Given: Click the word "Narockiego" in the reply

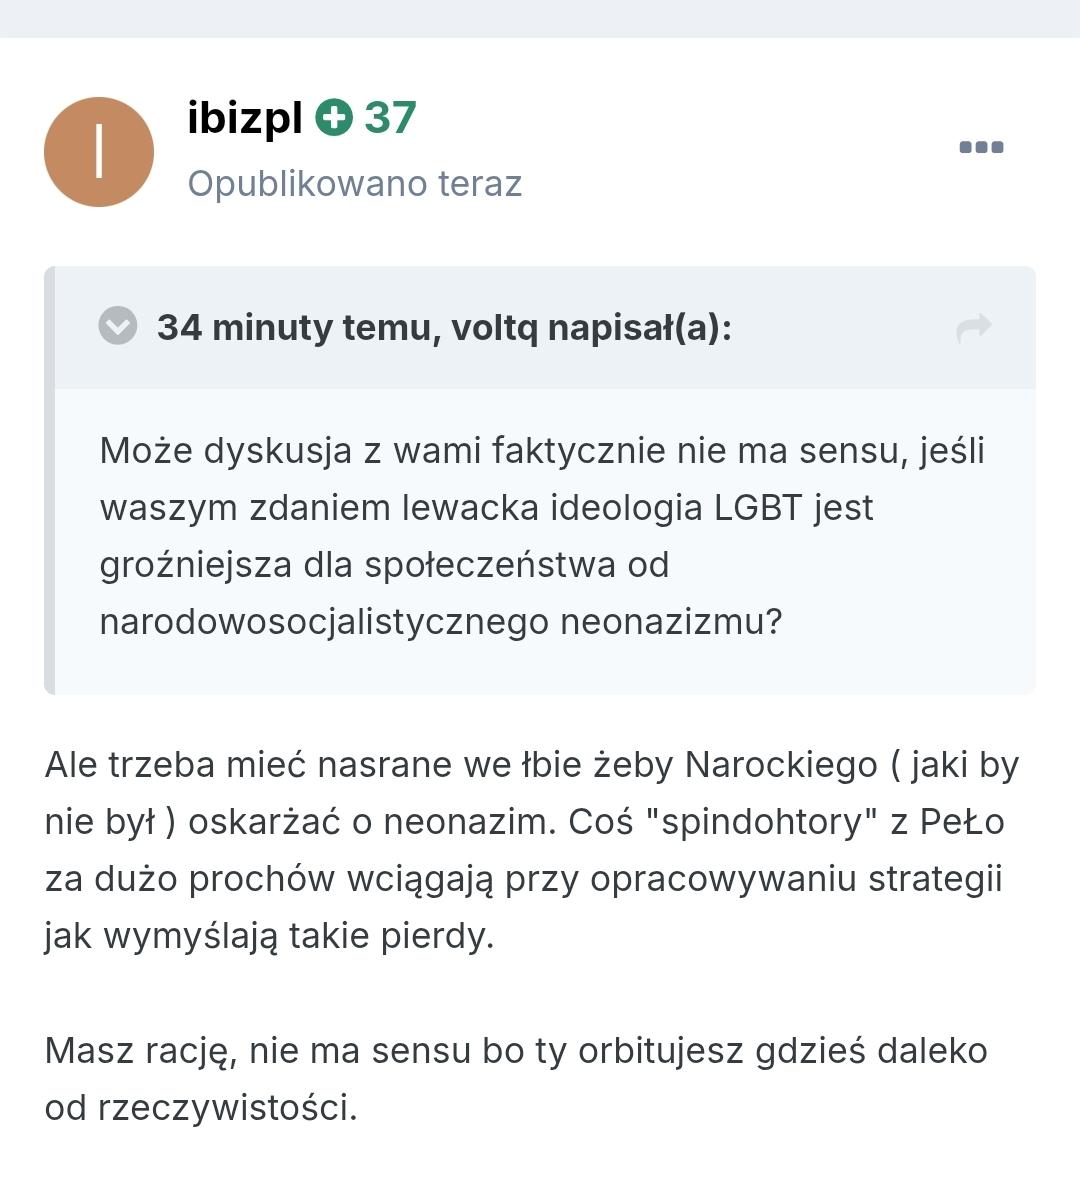Looking at the screenshot, I should [x=780, y=765].
